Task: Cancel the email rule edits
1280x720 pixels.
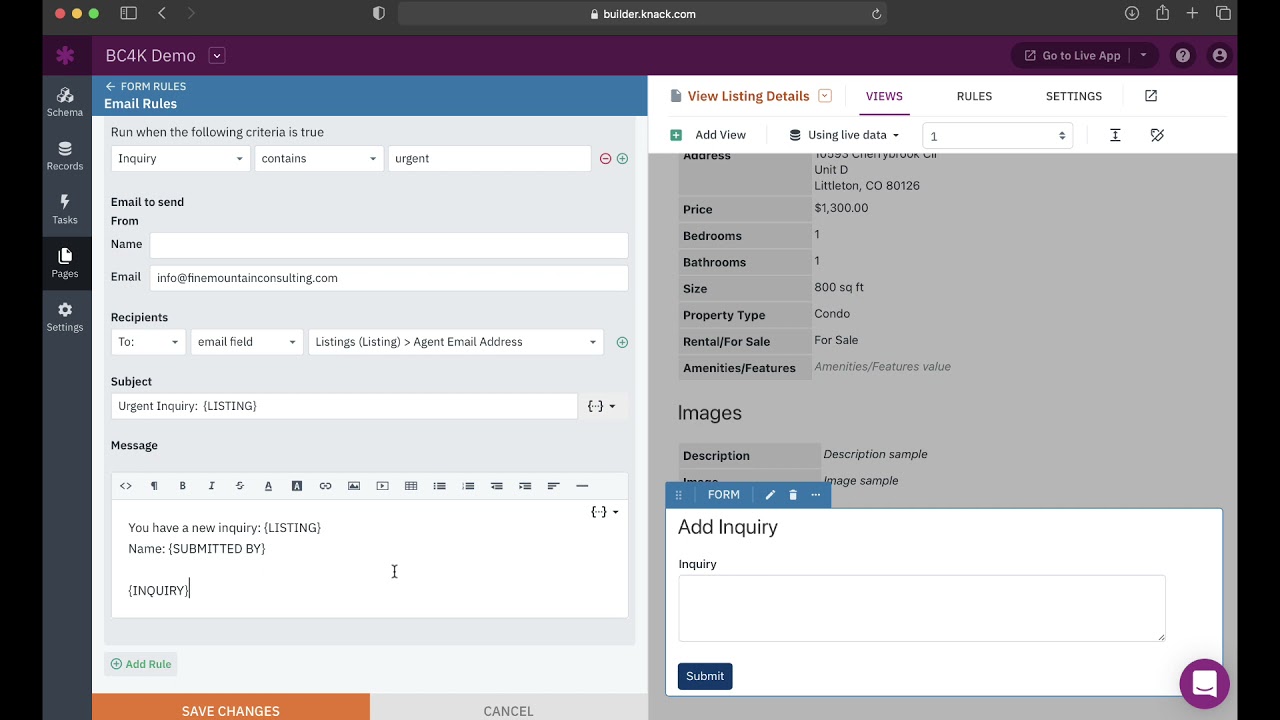Action: click(509, 707)
